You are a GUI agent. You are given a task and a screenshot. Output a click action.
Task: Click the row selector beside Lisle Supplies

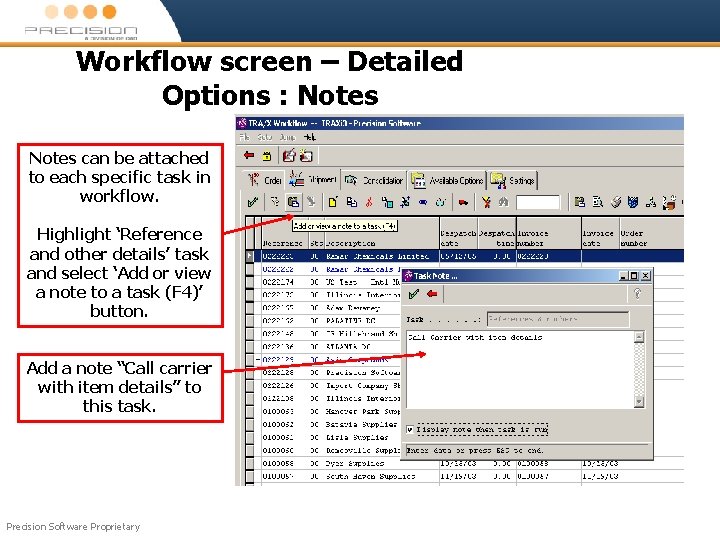point(250,437)
